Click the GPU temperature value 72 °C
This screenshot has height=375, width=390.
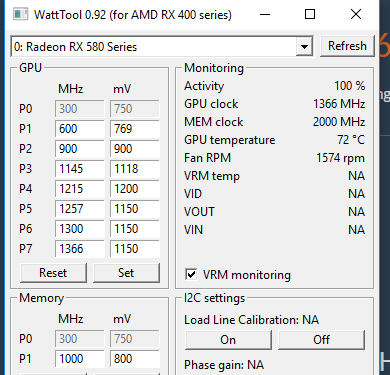pyautogui.click(x=351, y=140)
